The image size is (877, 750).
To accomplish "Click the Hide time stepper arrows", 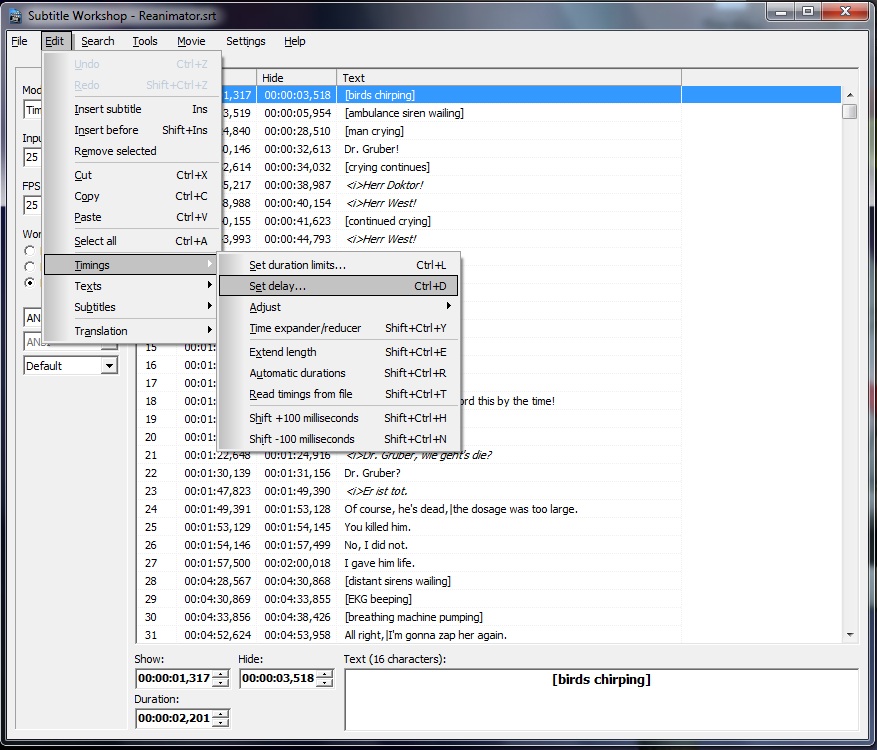I will (324, 678).
